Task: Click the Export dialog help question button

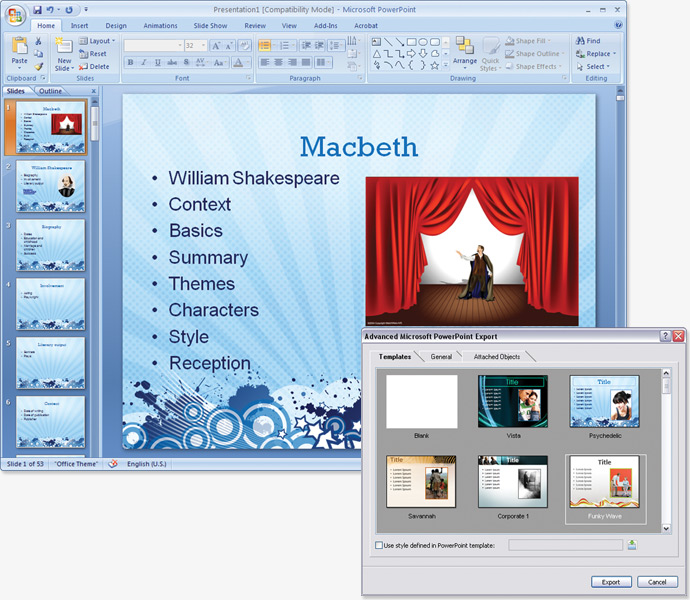Action: tap(665, 336)
